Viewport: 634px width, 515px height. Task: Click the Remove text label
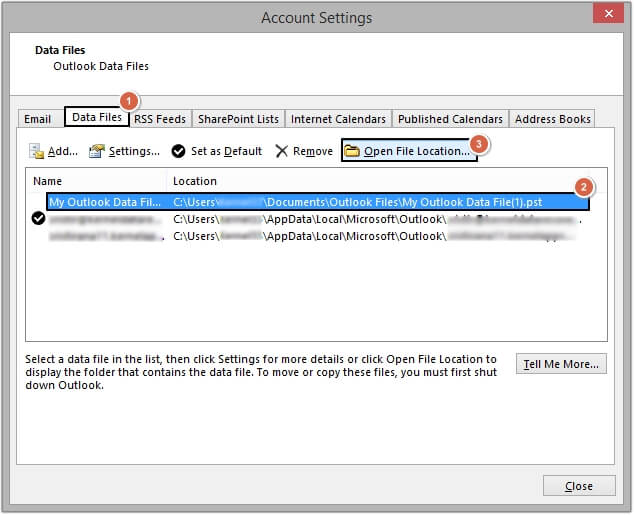313,151
